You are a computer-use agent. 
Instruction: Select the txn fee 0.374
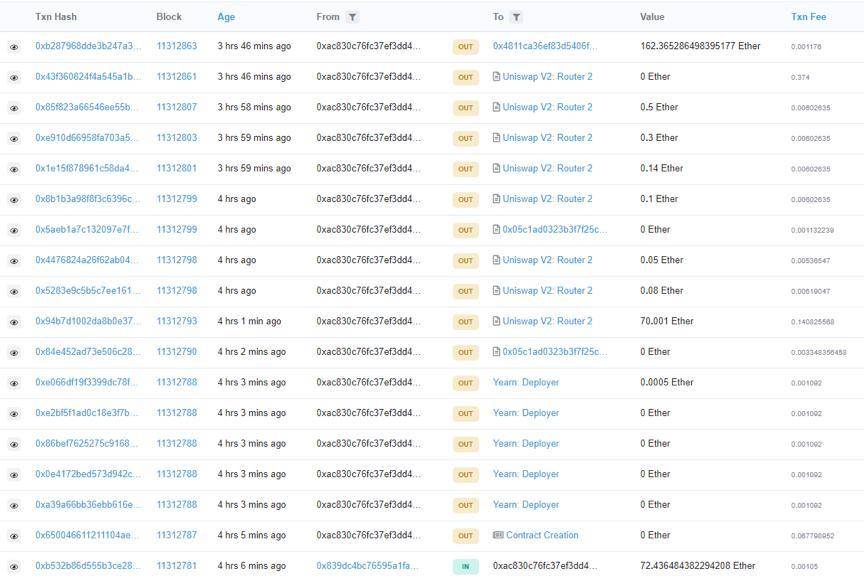tap(800, 77)
